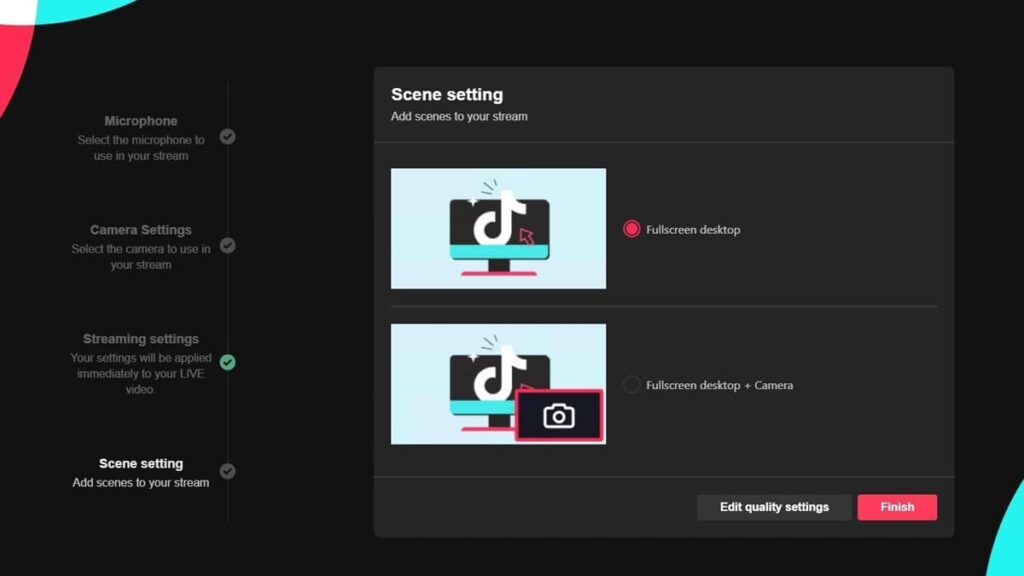Click the red Finish button
Image resolution: width=1024 pixels, height=576 pixels.
(x=897, y=507)
